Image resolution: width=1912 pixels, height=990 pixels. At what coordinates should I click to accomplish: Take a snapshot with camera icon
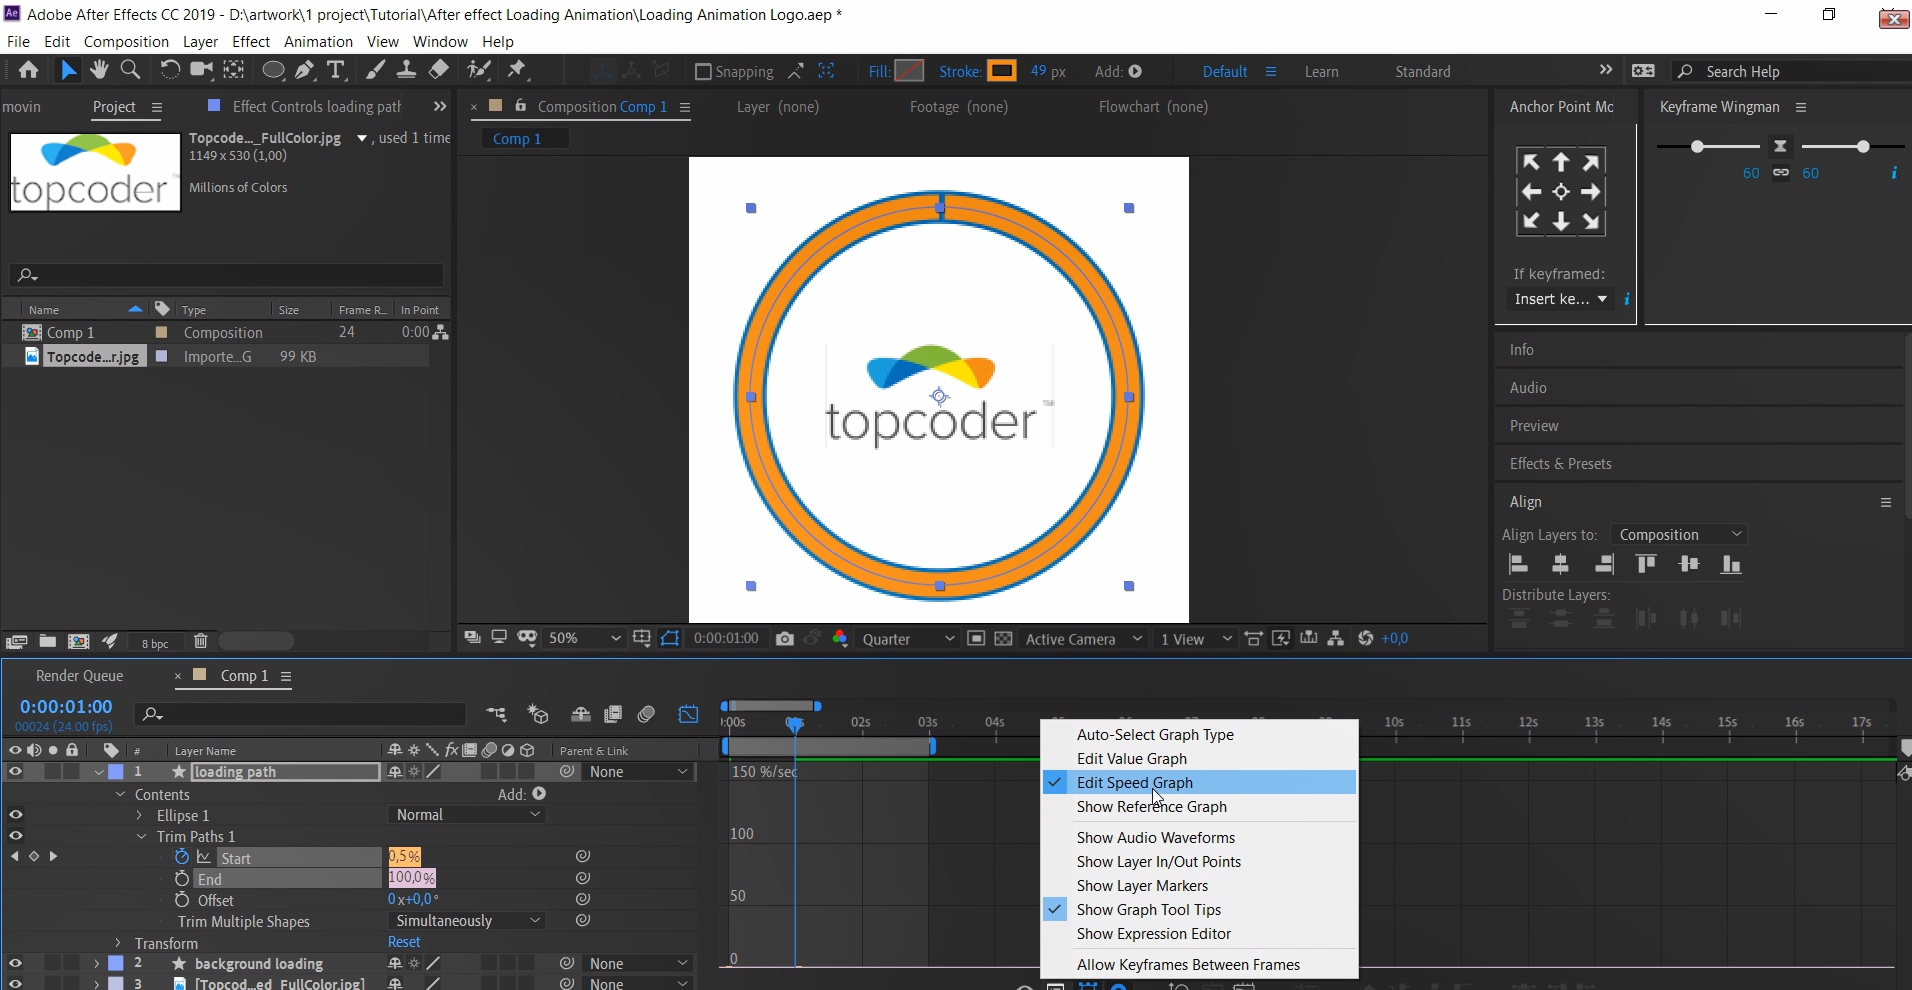[x=785, y=638]
